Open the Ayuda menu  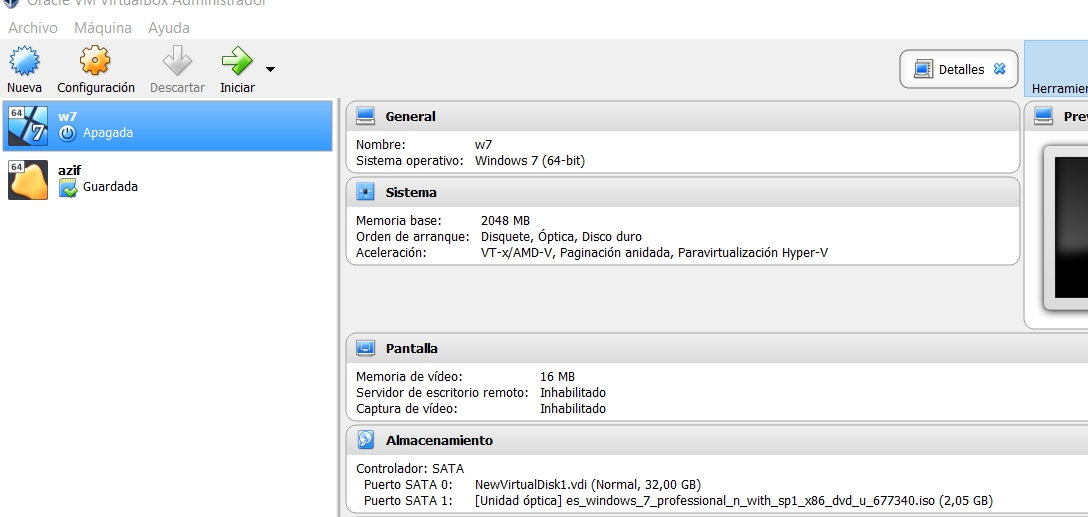point(169,28)
